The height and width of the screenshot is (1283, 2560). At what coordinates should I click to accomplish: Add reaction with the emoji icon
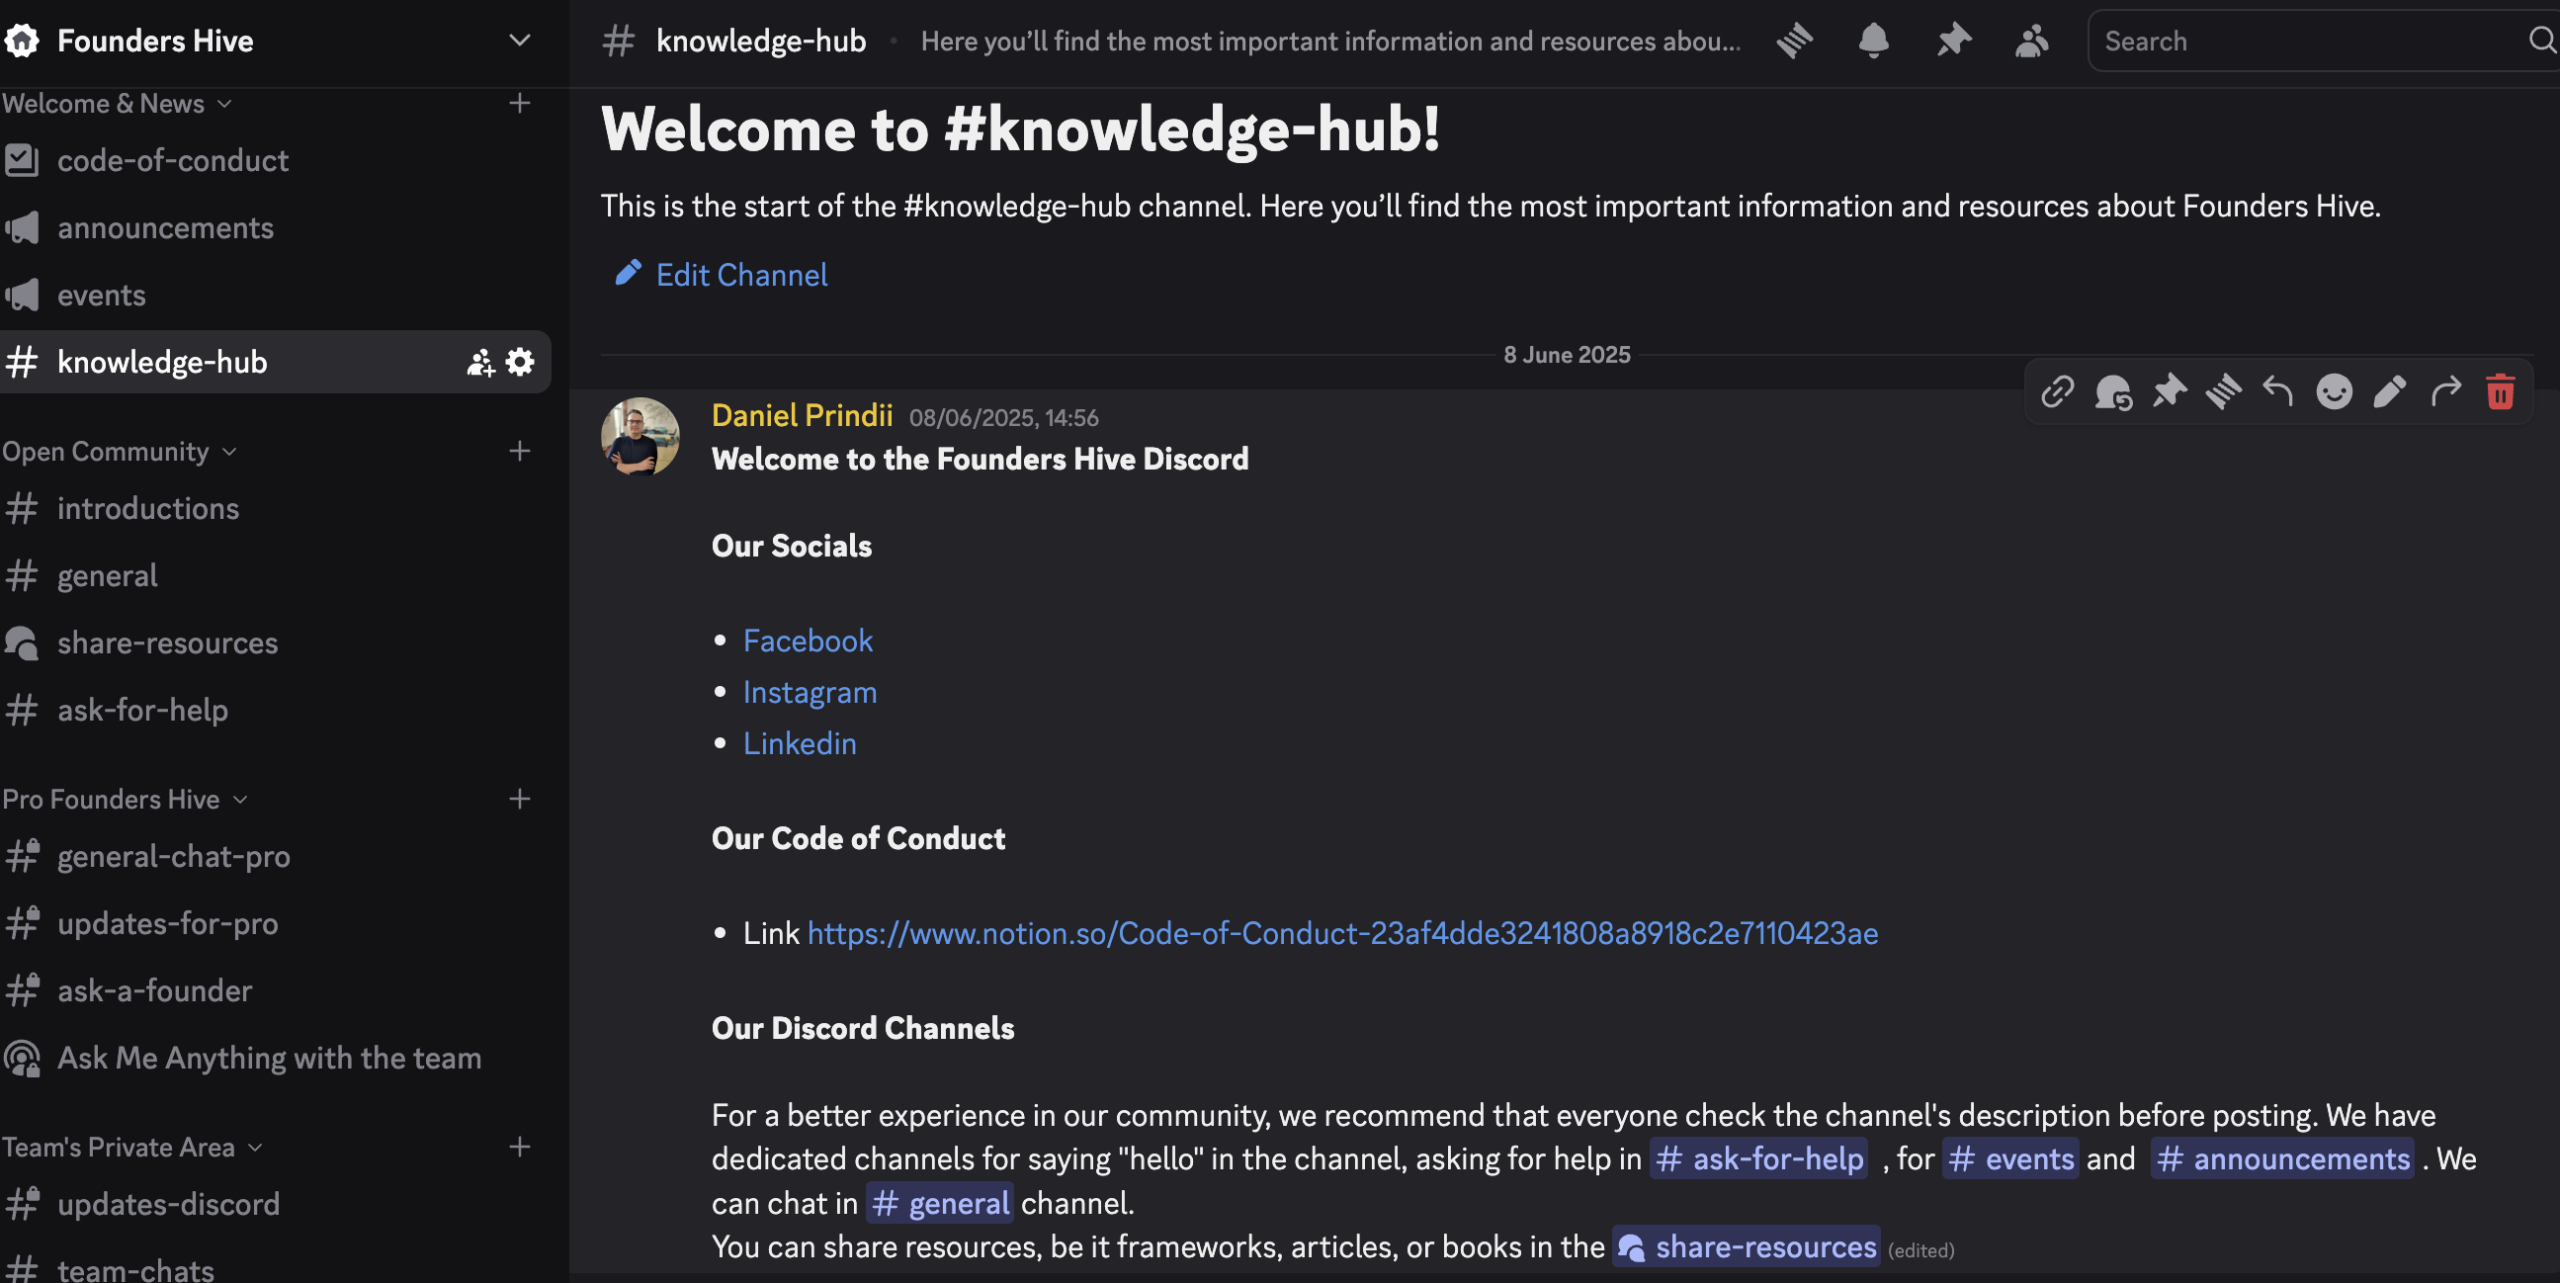point(2334,392)
